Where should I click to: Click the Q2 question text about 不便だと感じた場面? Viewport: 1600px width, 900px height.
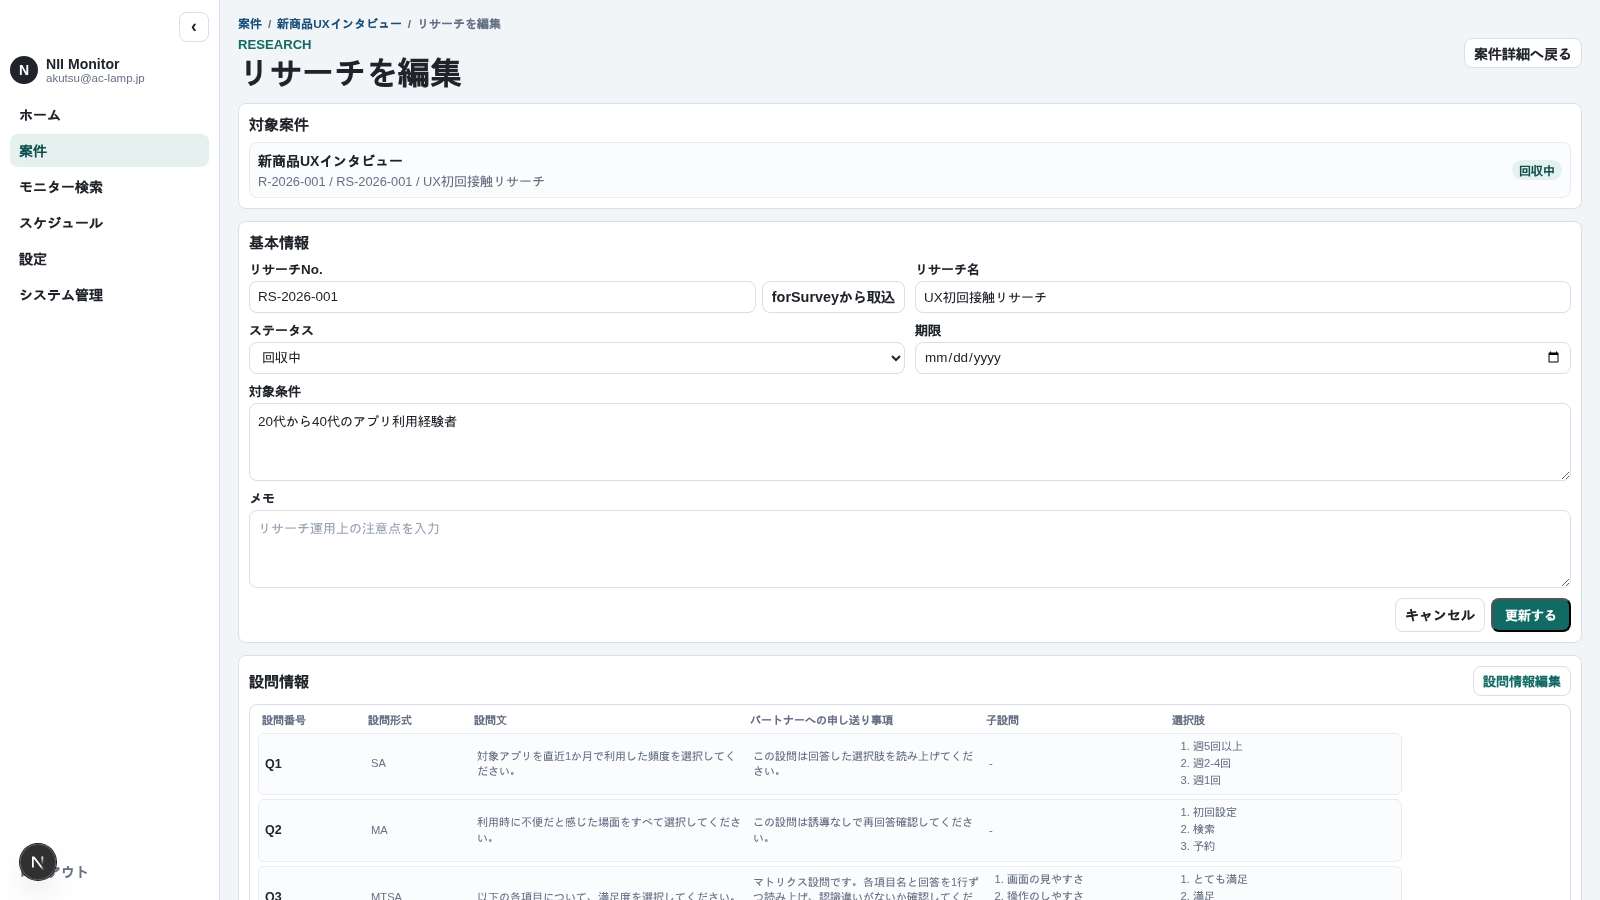608,830
